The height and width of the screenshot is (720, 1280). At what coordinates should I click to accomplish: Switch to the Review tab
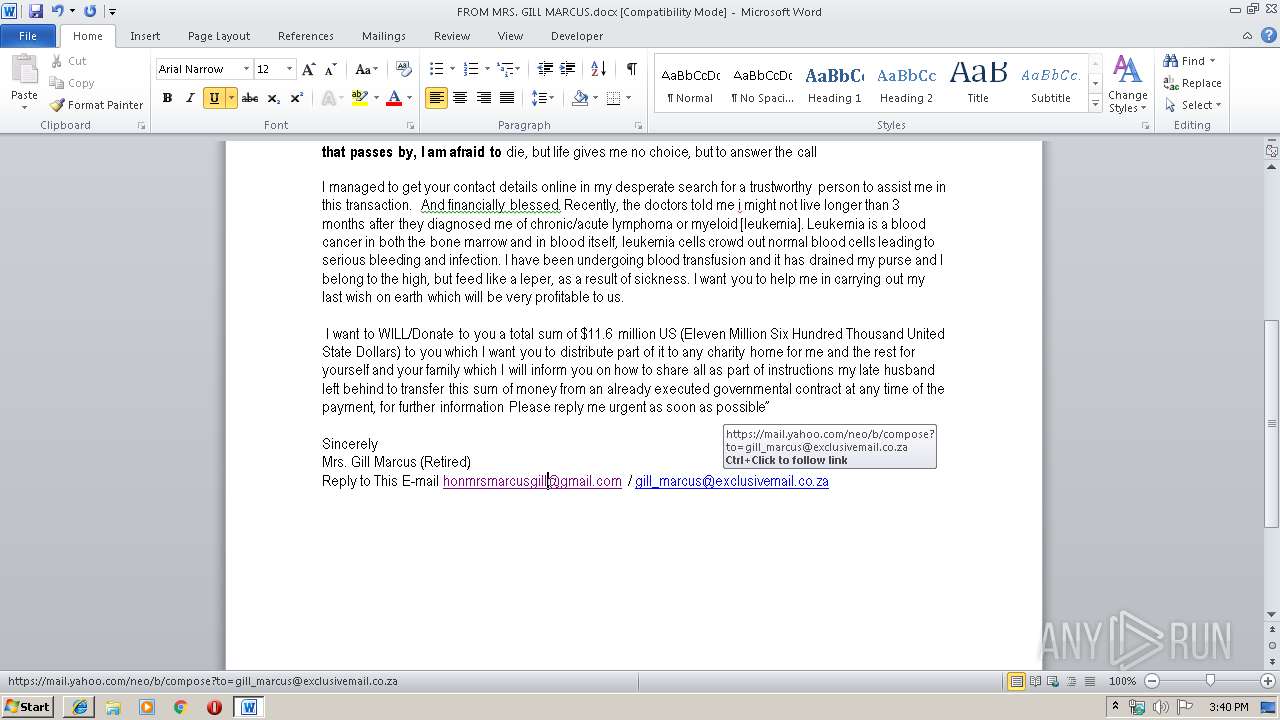452,36
